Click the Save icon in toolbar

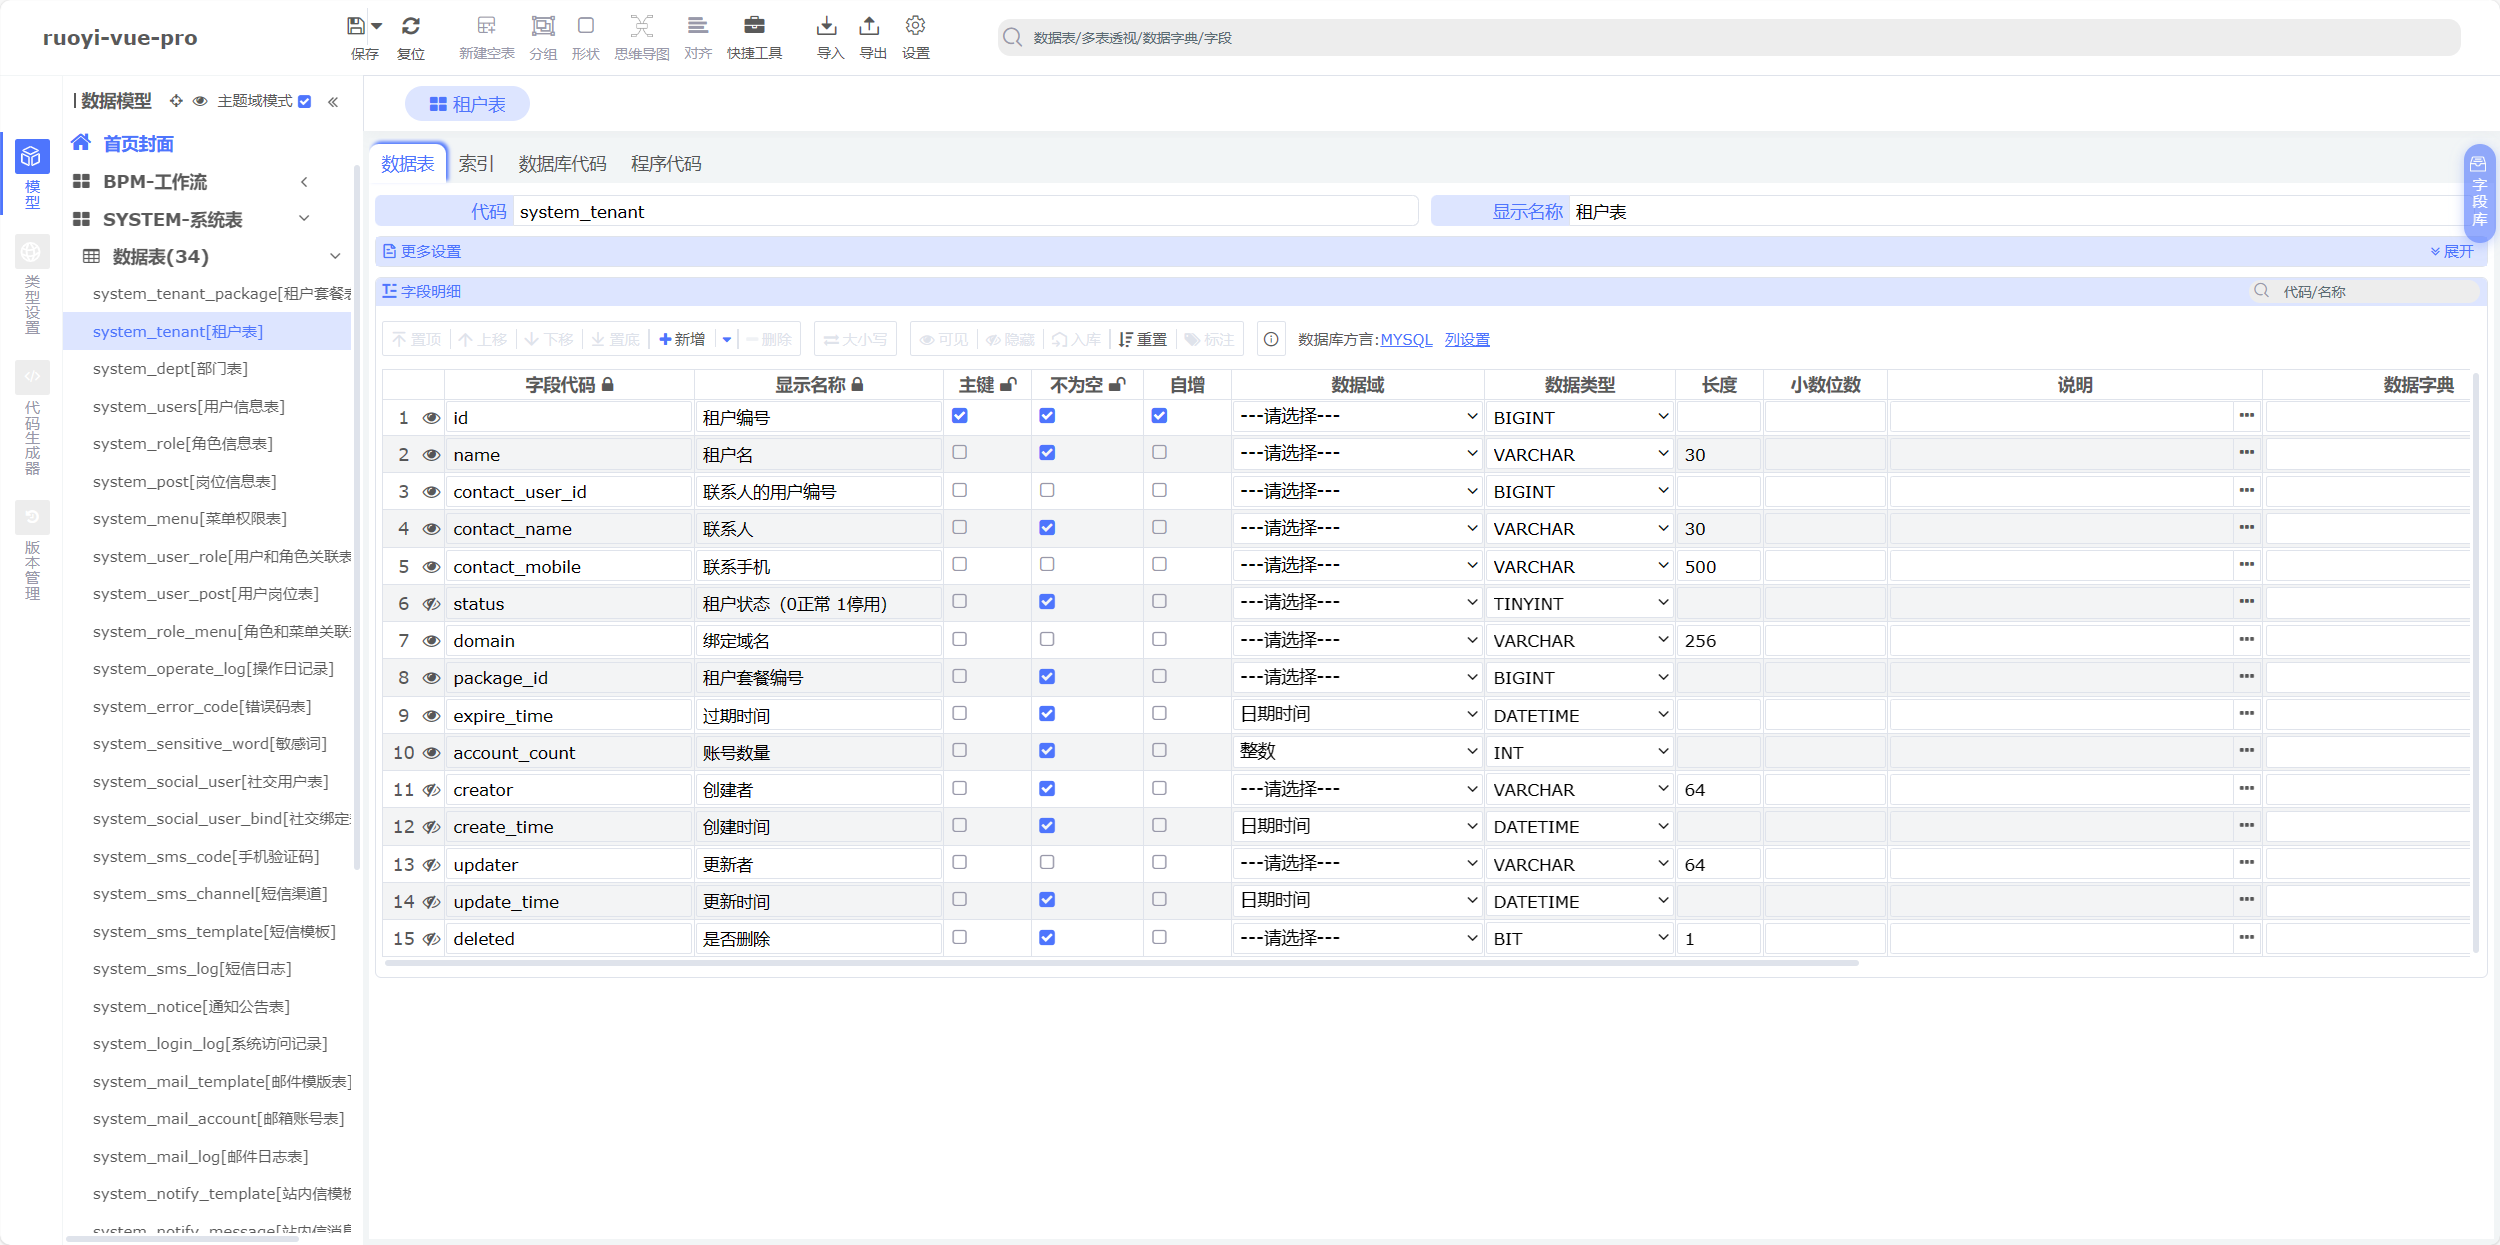point(355,26)
